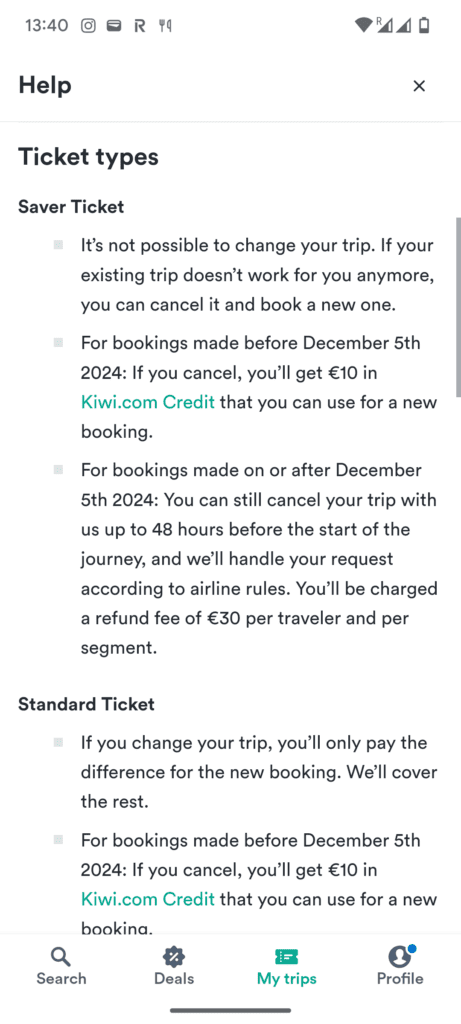Open Kiwi.com Credit link under Standard Ticket

tap(148, 899)
